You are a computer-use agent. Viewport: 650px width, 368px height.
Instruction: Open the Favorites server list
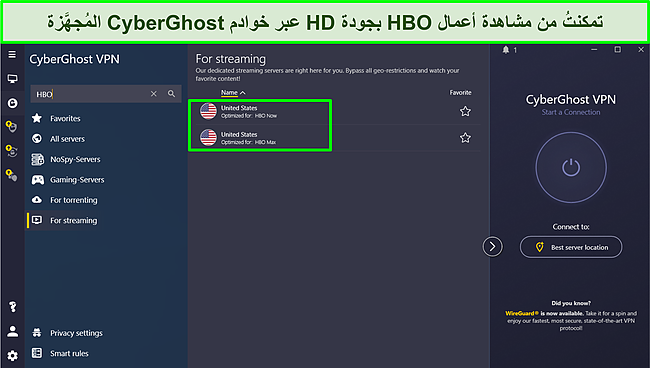[65, 119]
